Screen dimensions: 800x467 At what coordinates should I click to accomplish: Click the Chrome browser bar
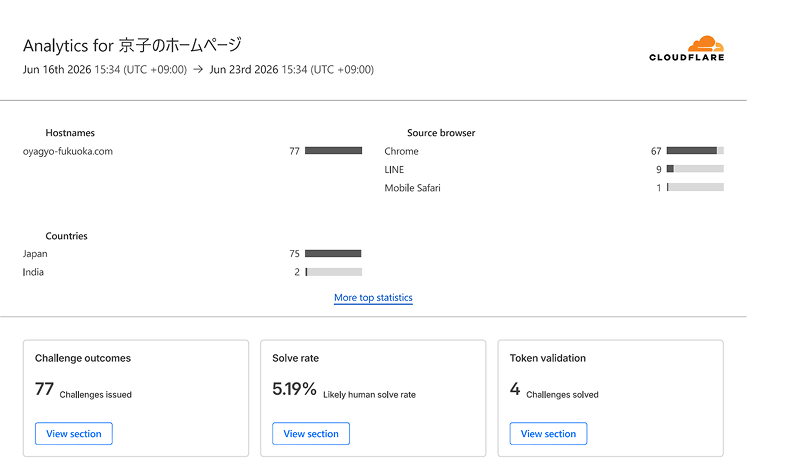[x=695, y=151]
